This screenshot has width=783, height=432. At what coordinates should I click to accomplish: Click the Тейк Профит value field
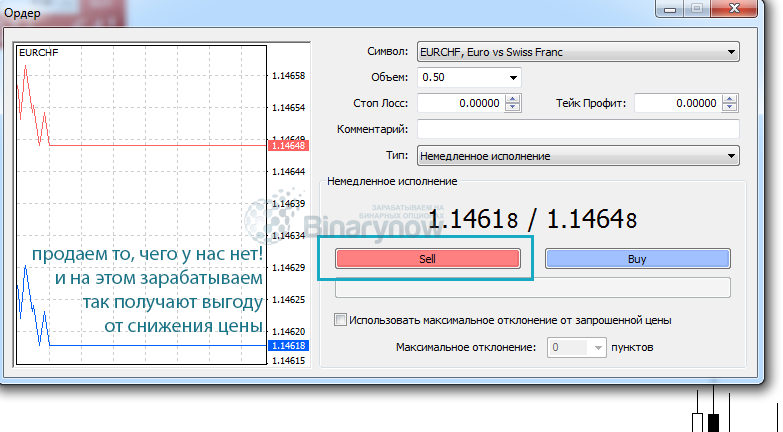pyautogui.click(x=678, y=103)
